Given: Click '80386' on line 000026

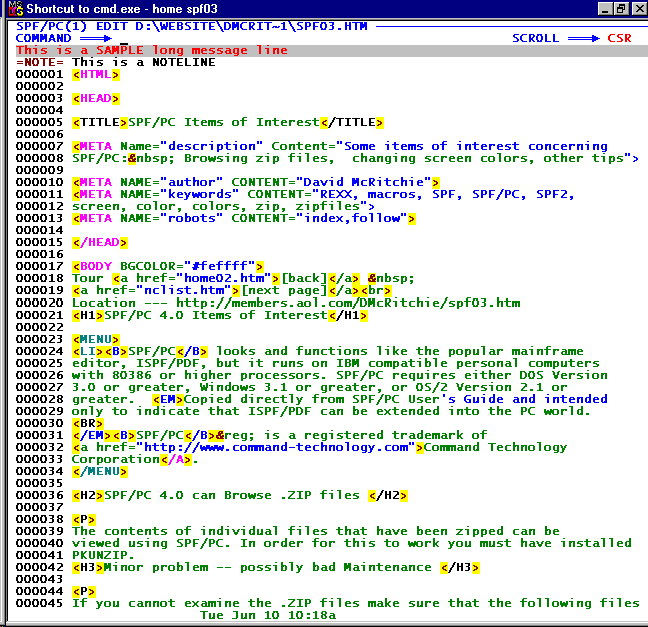Looking at the screenshot, I should tap(132, 375).
